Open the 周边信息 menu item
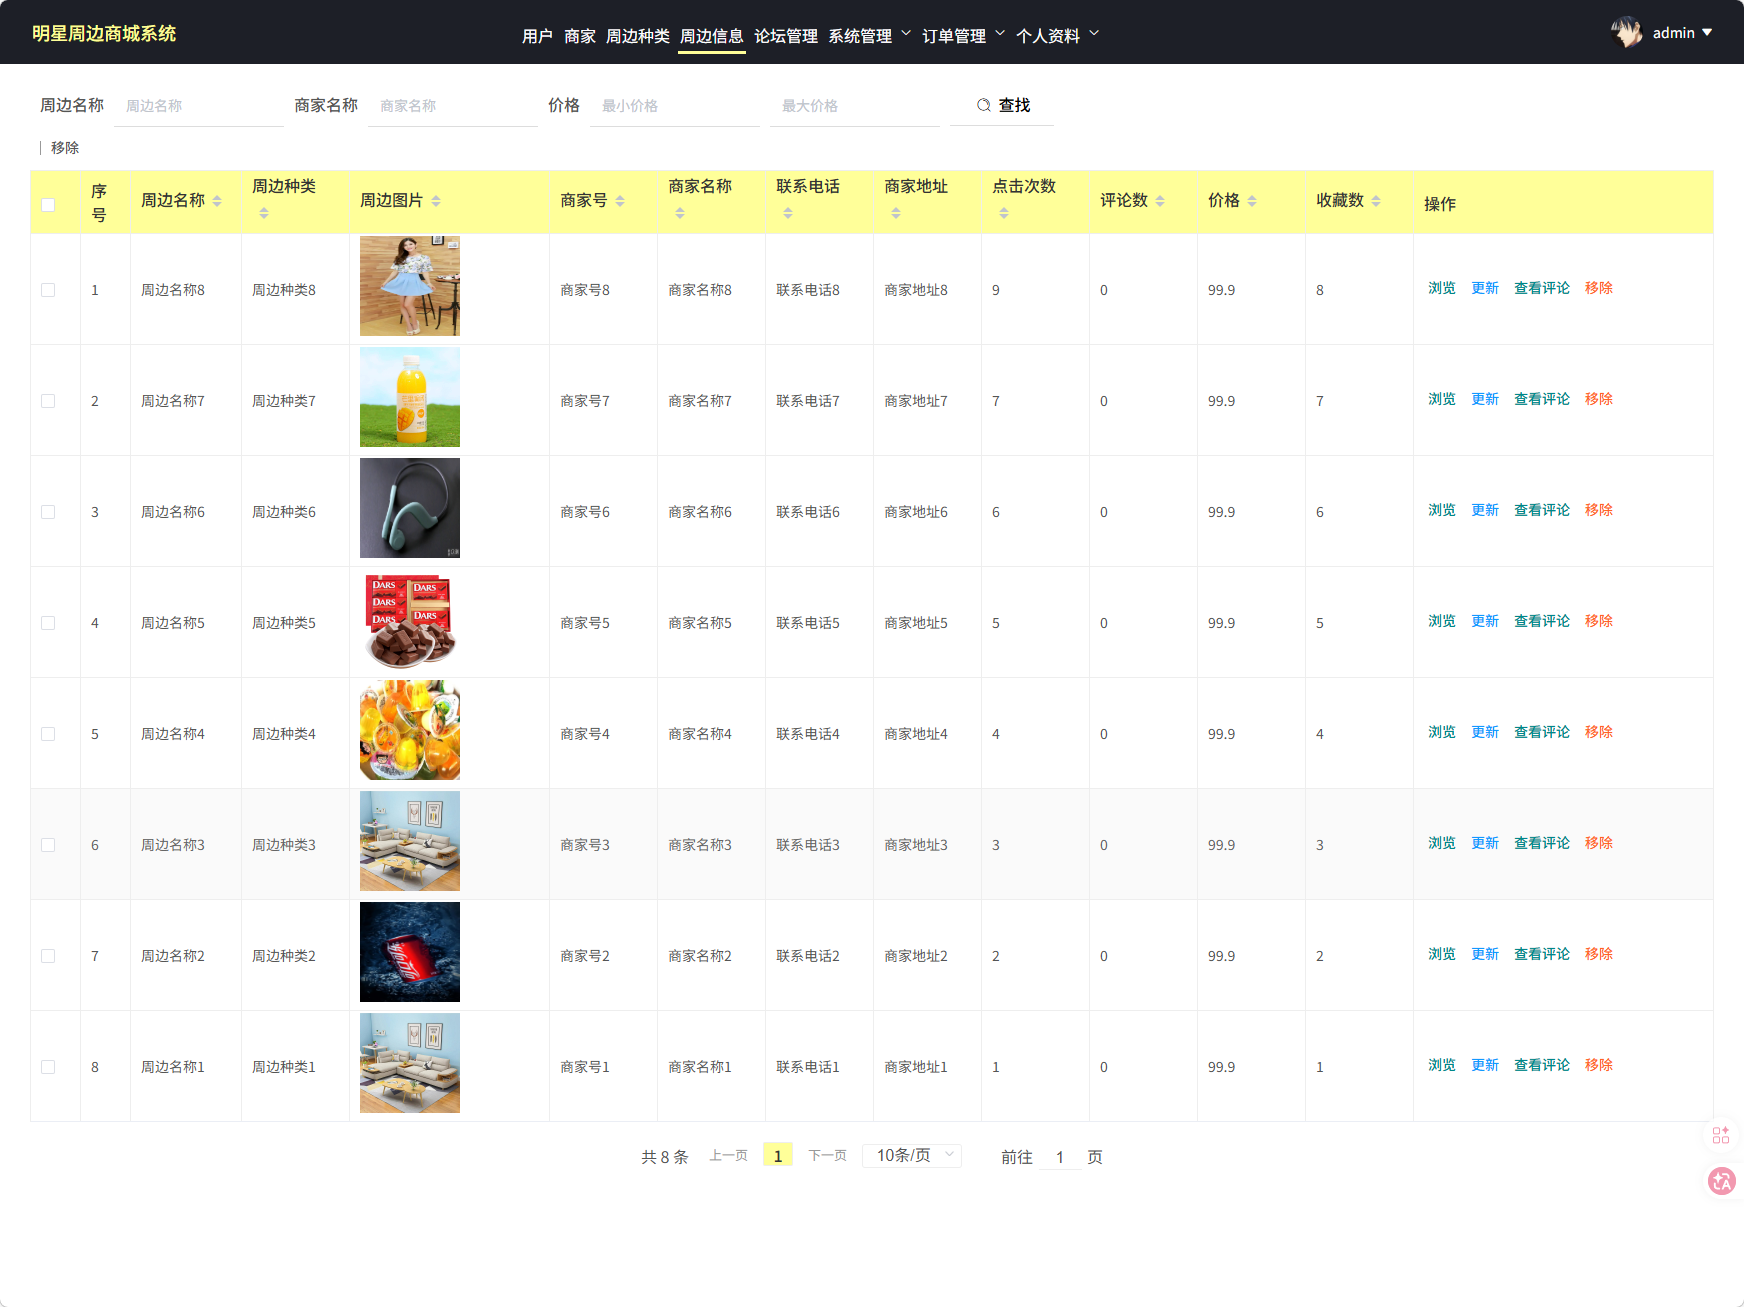This screenshot has width=1744, height=1307. (712, 36)
